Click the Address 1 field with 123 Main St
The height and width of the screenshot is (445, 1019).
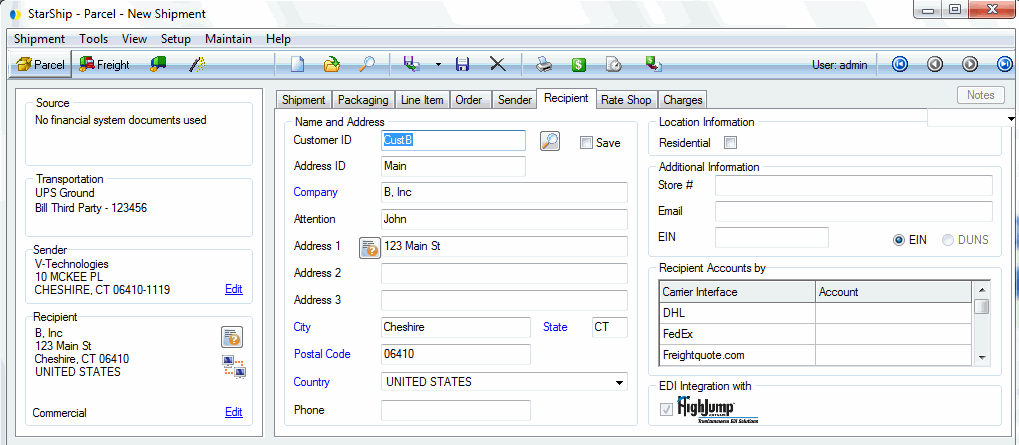coord(504,247)
